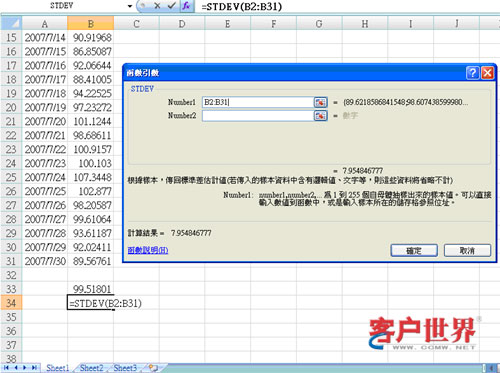500x373 pixels.
Task: Click the cancel X icon in formula bar
Action: click(x=157, y=6)
